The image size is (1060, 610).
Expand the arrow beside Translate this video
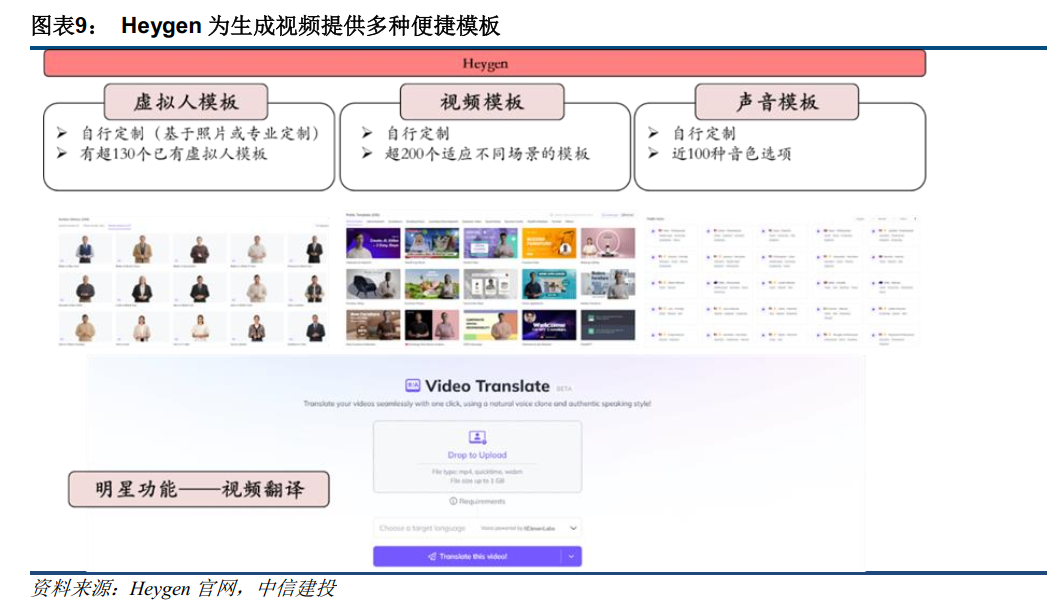point(571,556)
